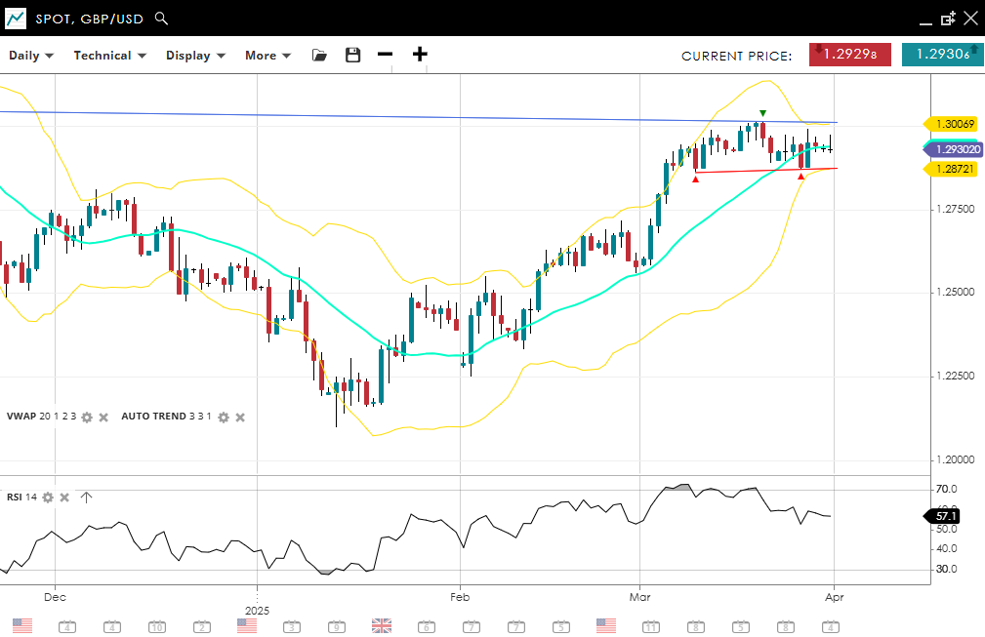Viewport: 985px width, 637px height.
Task: Expand the Daily timeframe dropdown
Action: (31, 56)
